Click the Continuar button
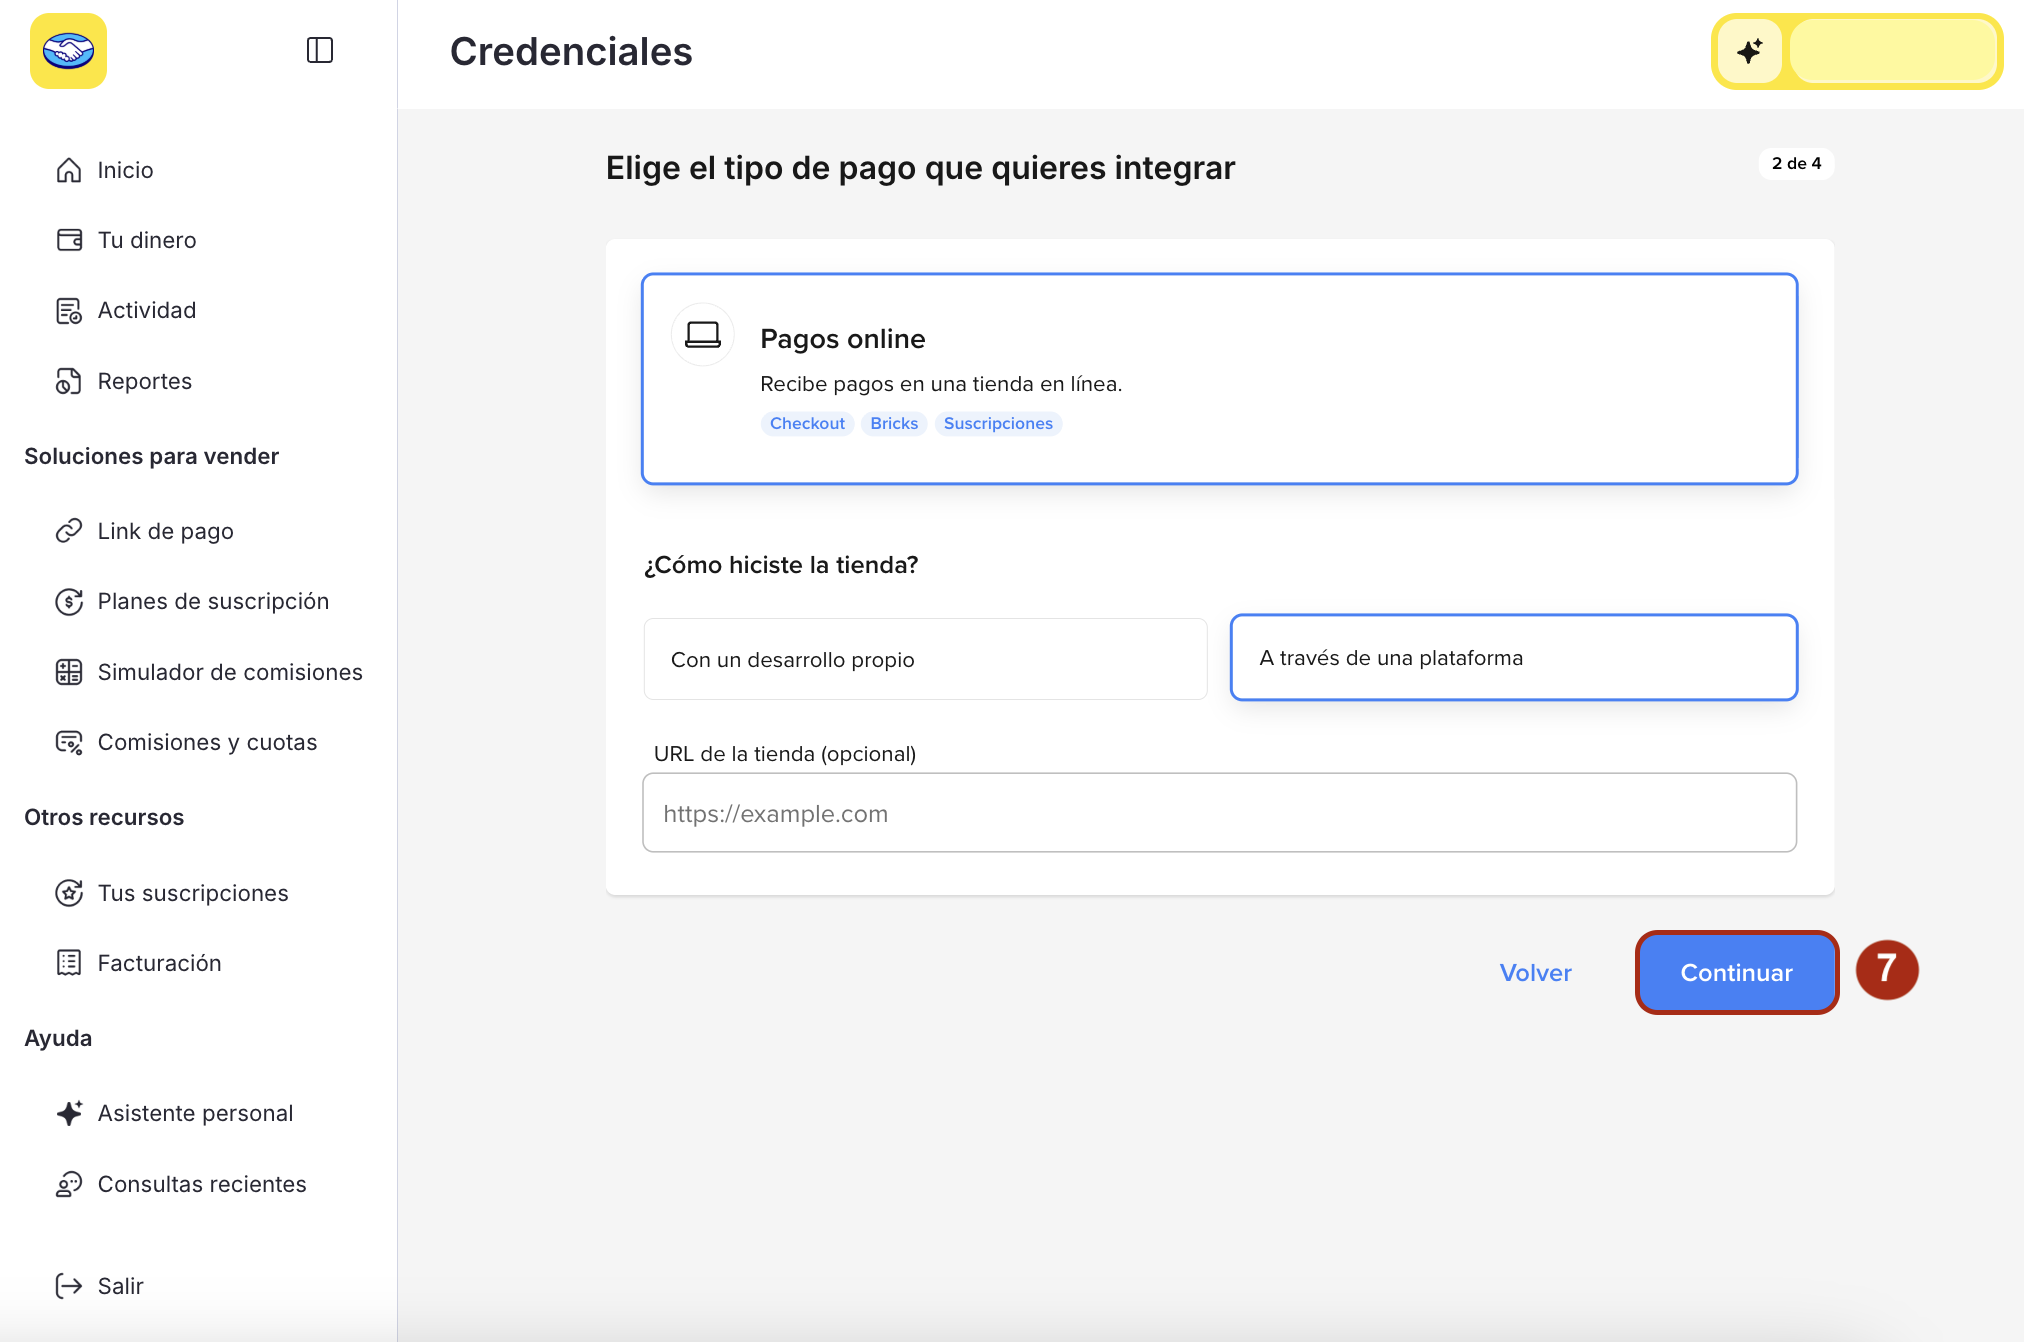2024x1342 pixels. pos(1736,972)
